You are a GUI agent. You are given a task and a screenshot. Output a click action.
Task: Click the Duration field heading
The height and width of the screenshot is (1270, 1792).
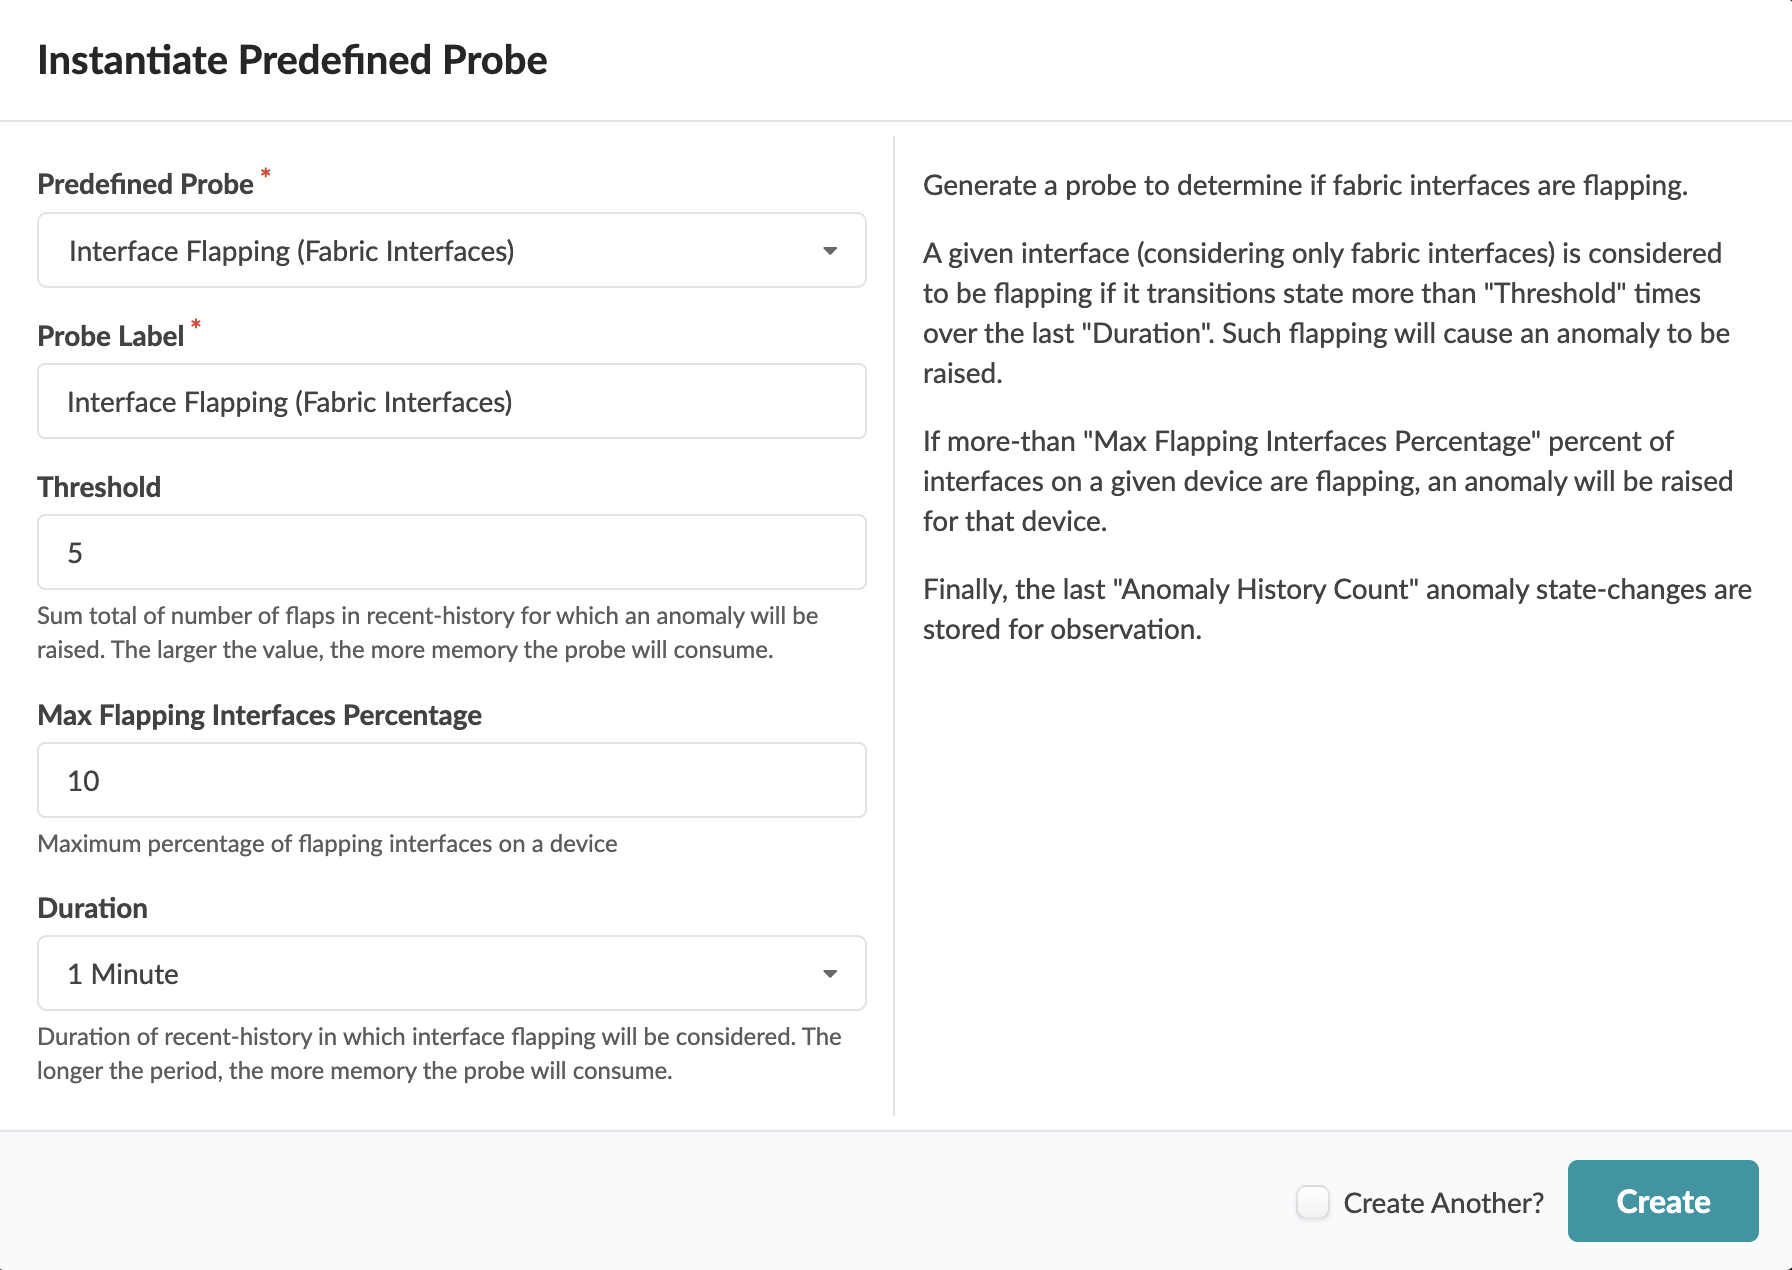click(92, 909)
